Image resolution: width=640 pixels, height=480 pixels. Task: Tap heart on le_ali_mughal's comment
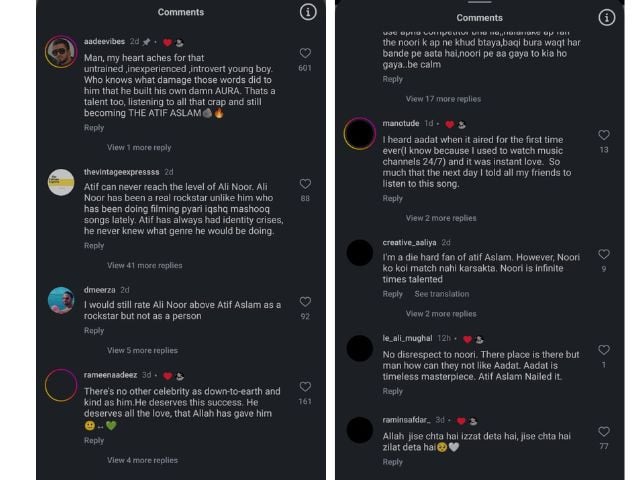pos(603,350)
